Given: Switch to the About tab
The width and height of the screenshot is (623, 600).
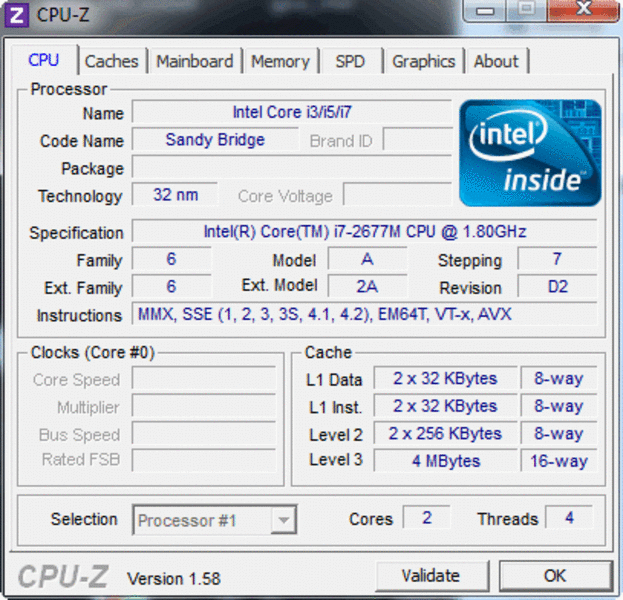Looking at the screenshot, I should point(496,61).
